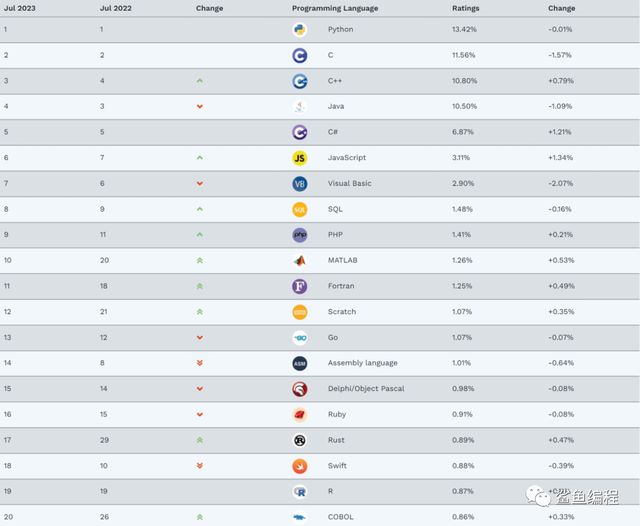640x526 pixels.
Task: Click the JavaScript JS logo icon
Action: [x=300, y=158]
